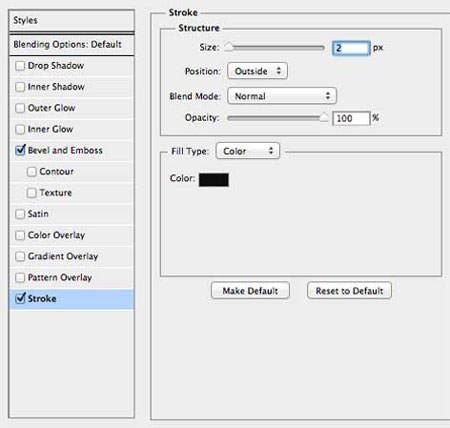Enable the Contour checkbox

click(x=32, y=172)
